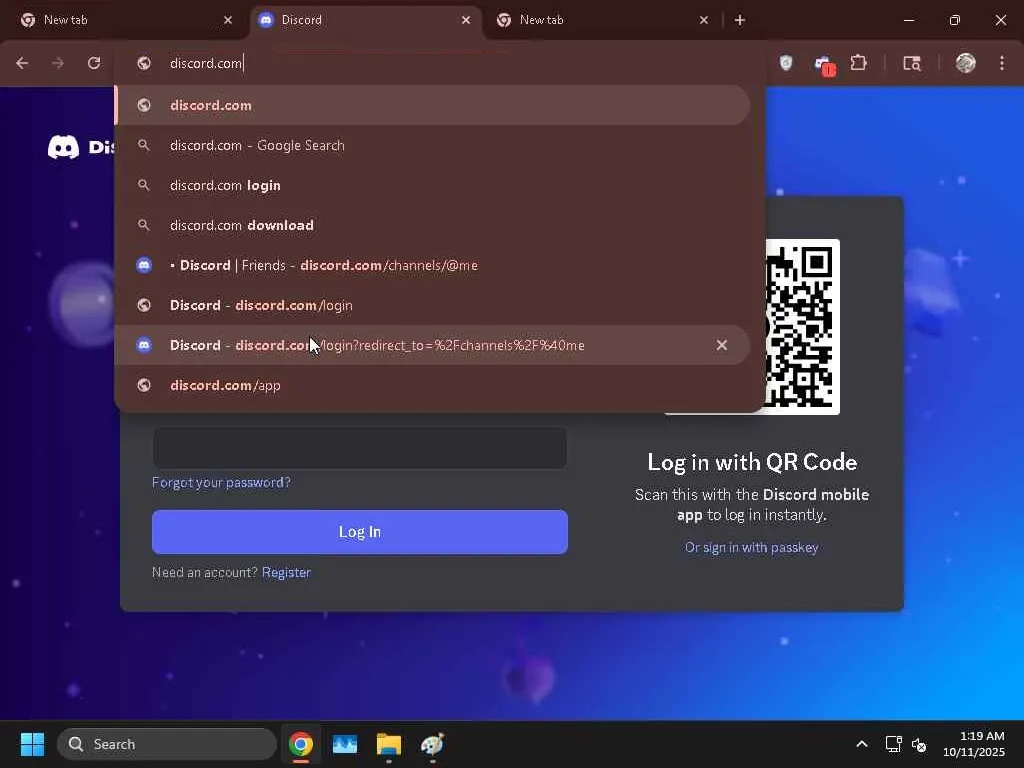Switch to the Discord tab
The width and height of the screenshot is (1024, 768).
(x=366, y=20)
